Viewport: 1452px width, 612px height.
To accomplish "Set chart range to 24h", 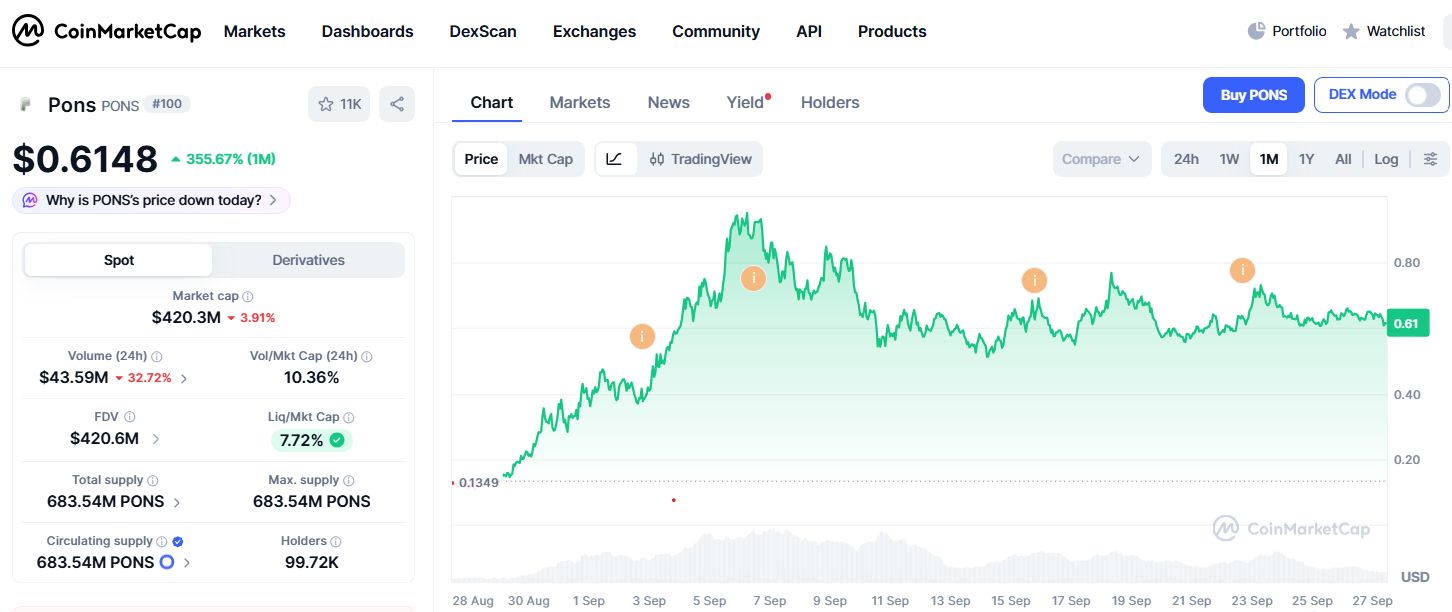I will (1187, 159).
